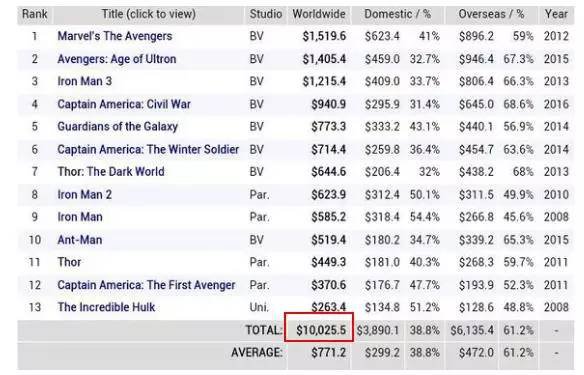This screenshot has width=584, height=375.
Task: Open Marvel's The Avengers title link
Action: 115,36
